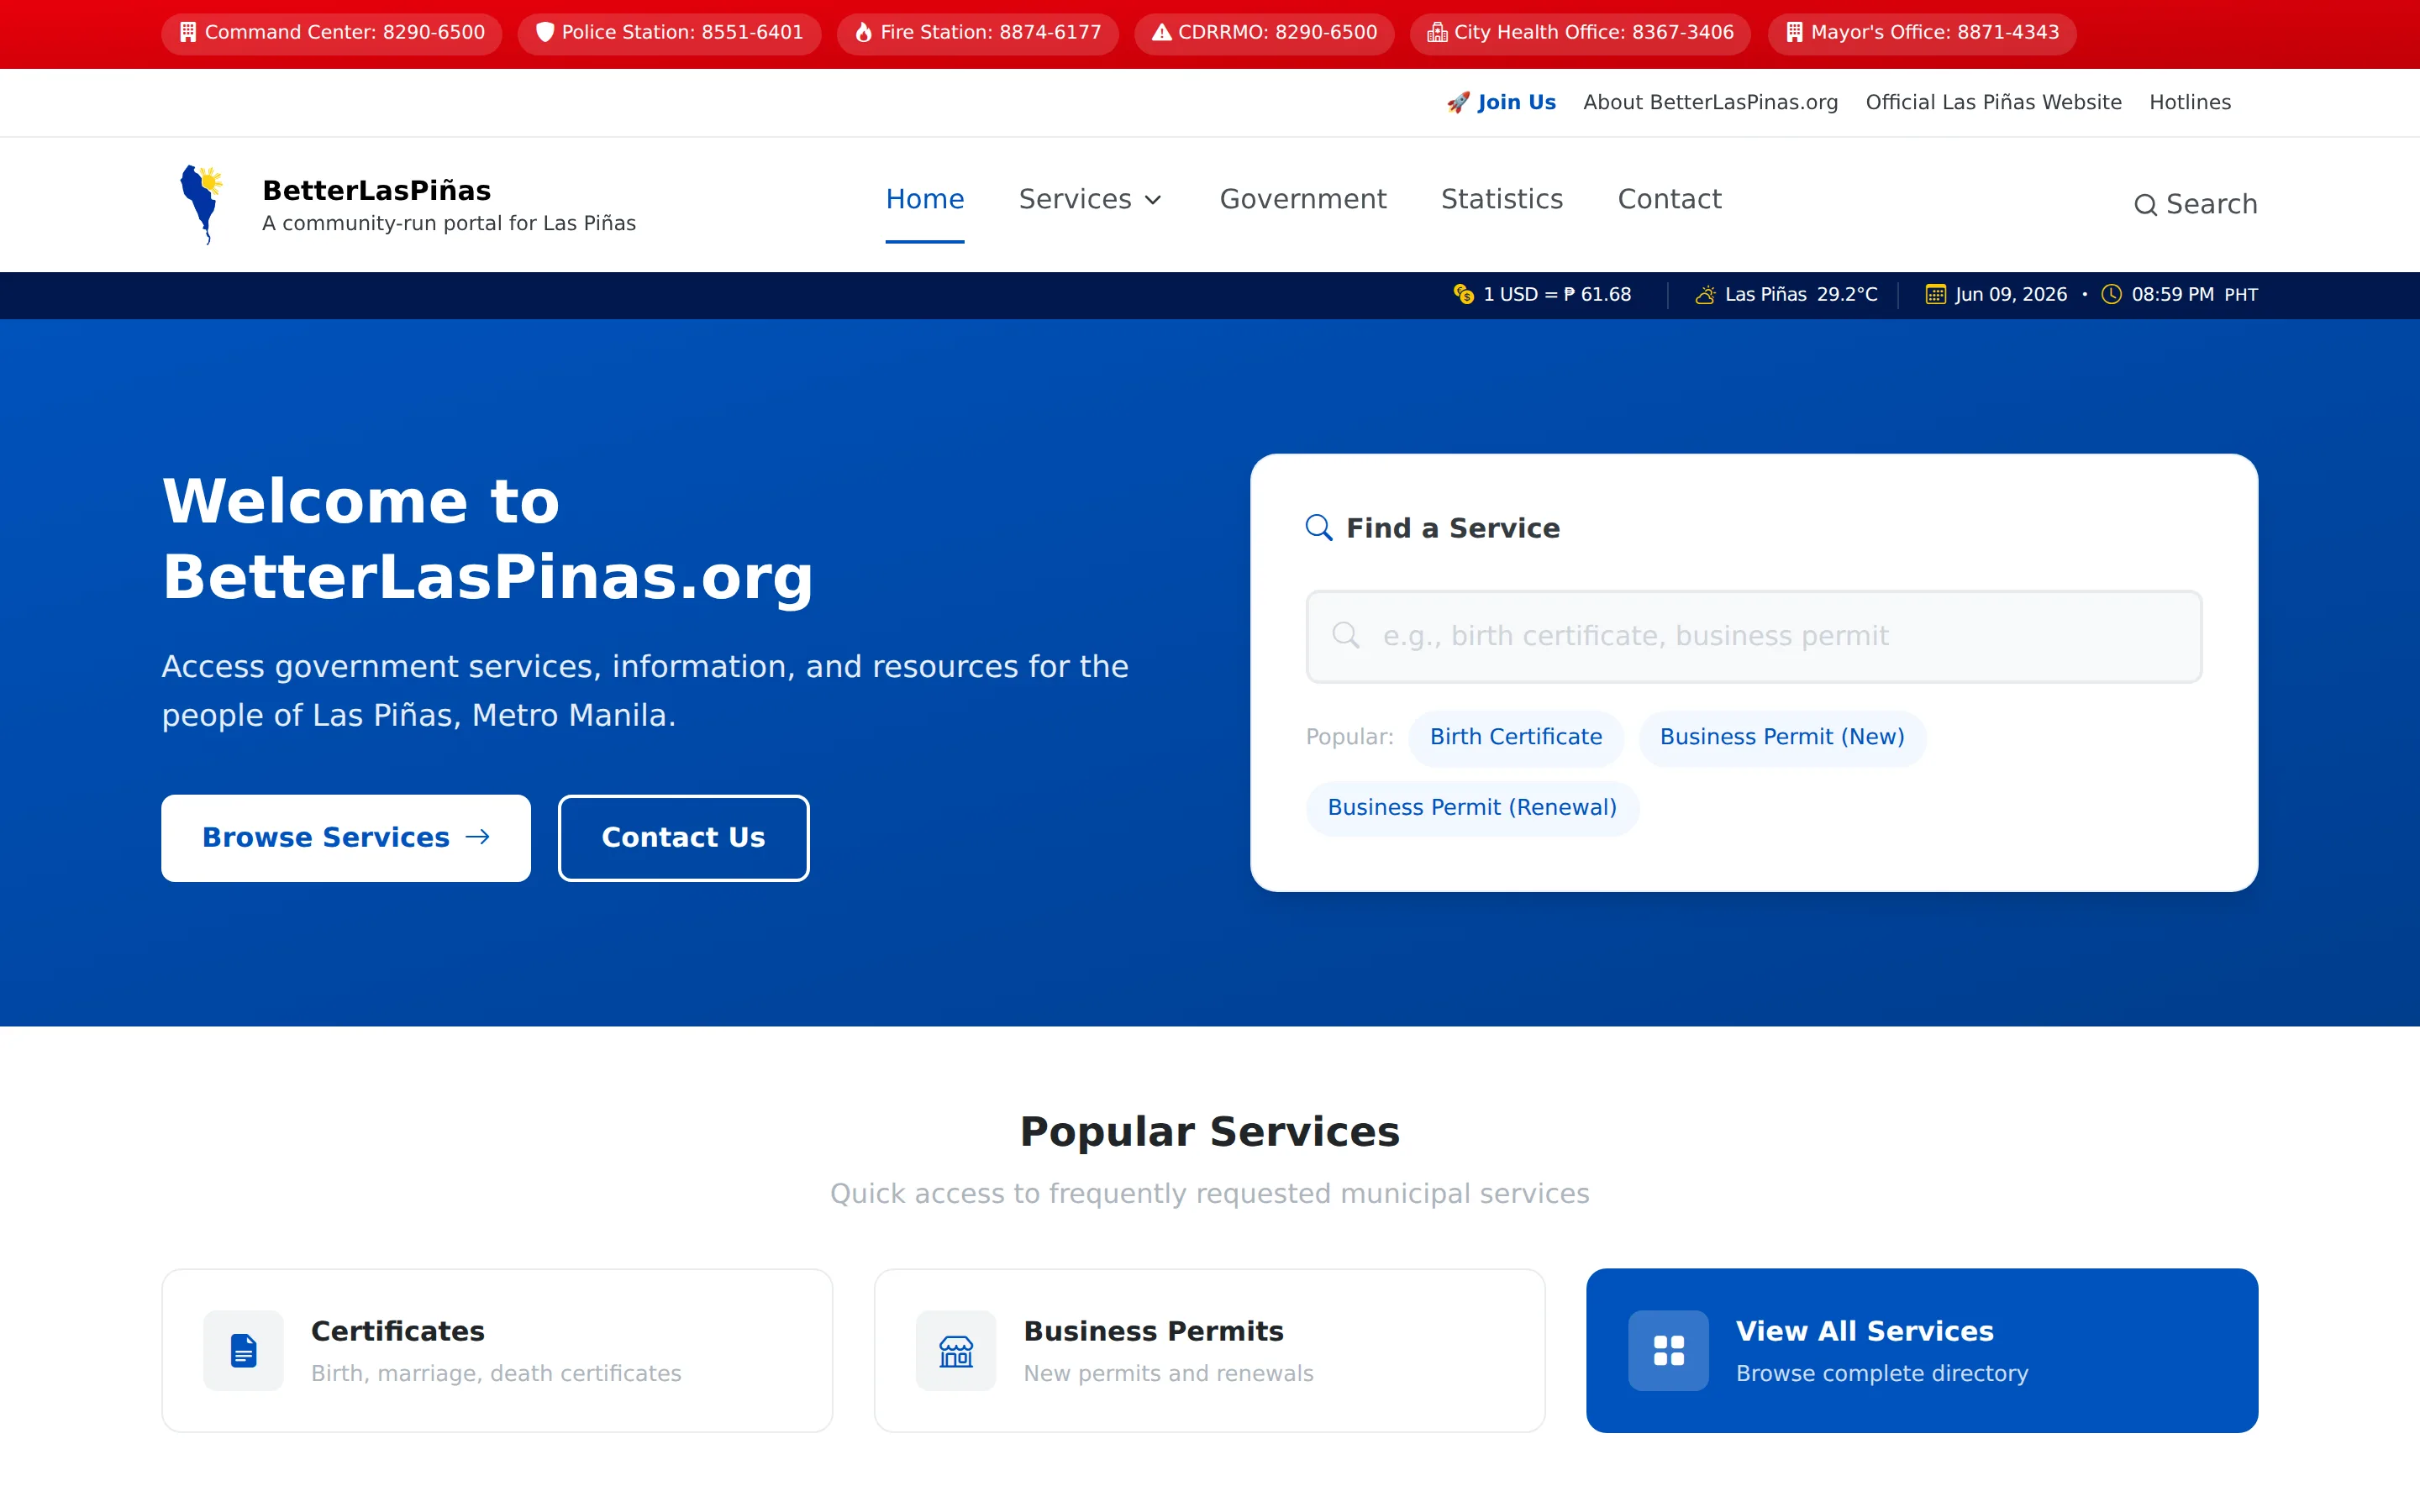
Task: Click the BetterLasPiñas map logo icon
Action: coord(201,204)
